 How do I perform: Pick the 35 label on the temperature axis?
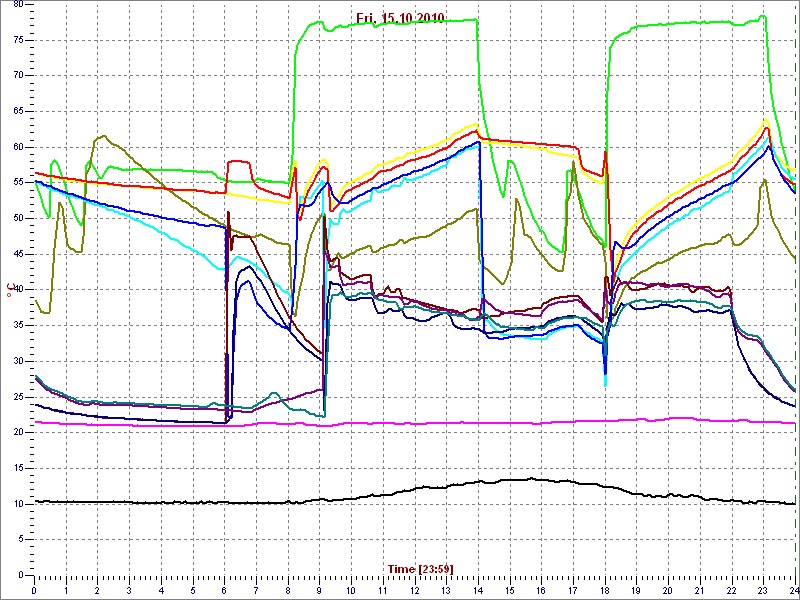(19, 325)
